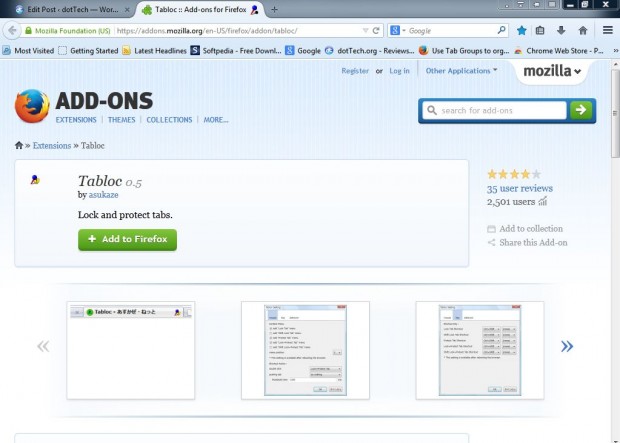Open the Google bookmark in bookmarks bar

coord(303,50)
